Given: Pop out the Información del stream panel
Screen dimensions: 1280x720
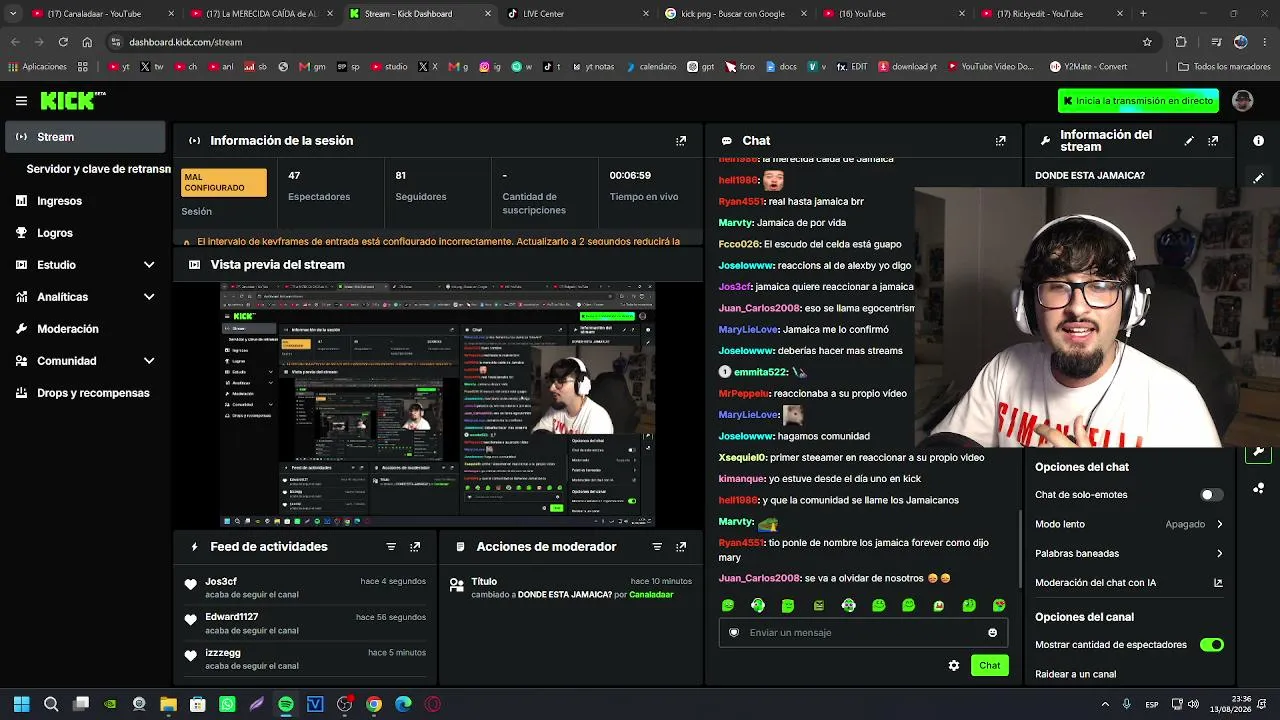Looking at the screenshot, I should point(1213,141).
